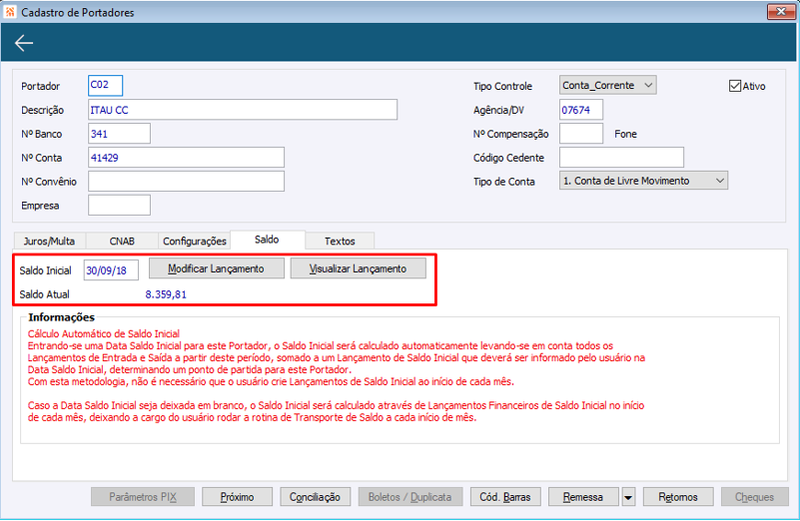Open the CNAB tab

pos(122,241)
